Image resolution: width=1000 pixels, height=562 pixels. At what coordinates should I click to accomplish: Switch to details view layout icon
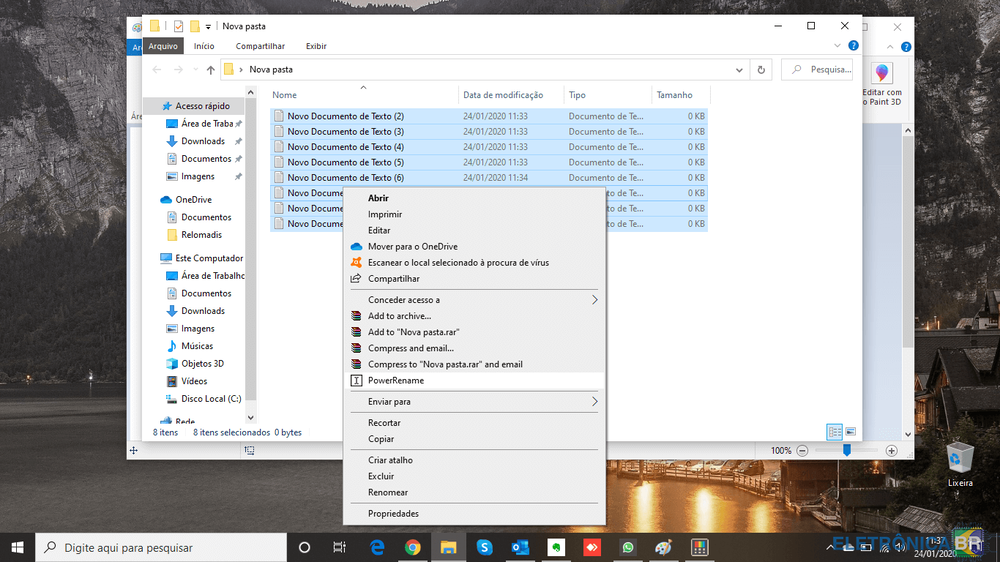834,432
